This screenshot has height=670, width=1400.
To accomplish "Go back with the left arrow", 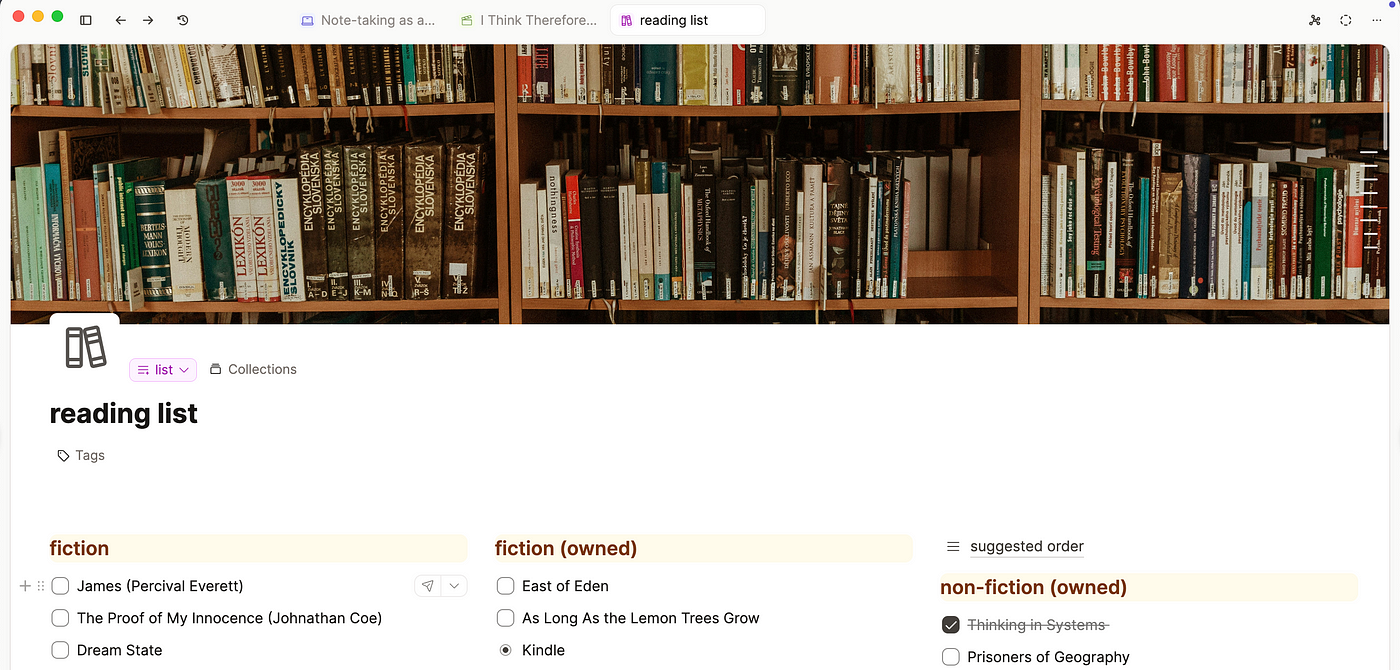I will tap(120, 20).
